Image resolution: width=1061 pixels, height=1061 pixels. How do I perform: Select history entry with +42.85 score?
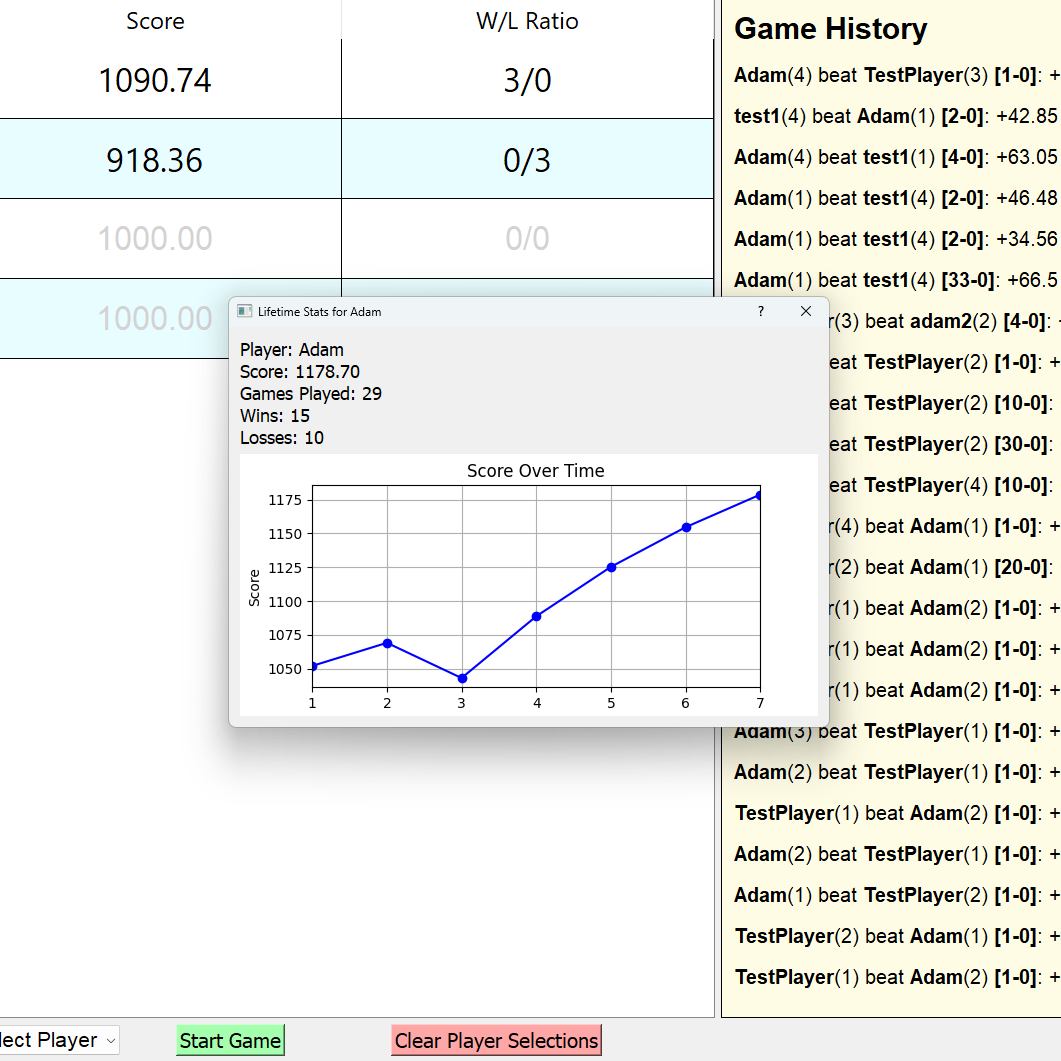click(895, 116)
